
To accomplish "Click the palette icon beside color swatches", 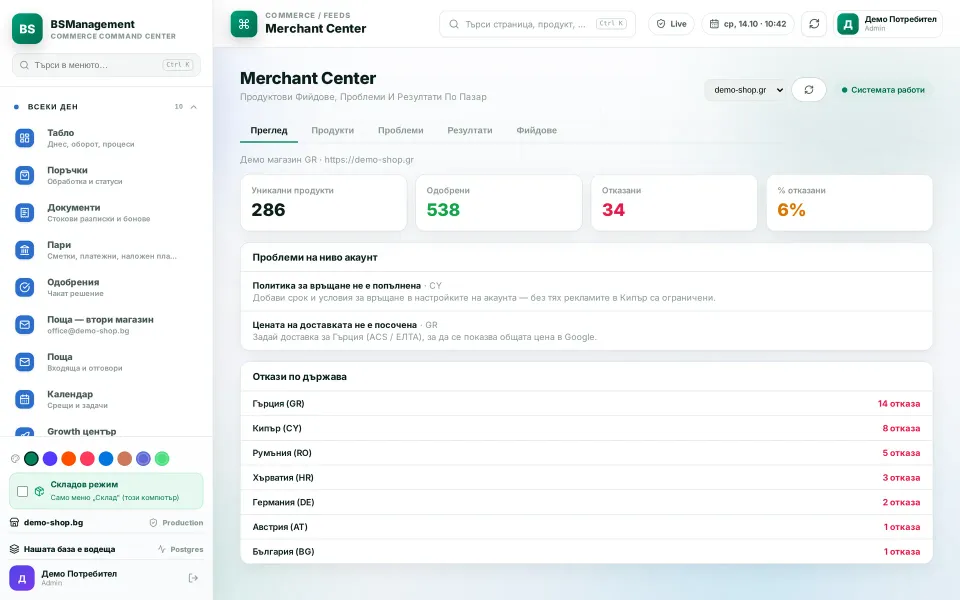I will tap(15, 459).
